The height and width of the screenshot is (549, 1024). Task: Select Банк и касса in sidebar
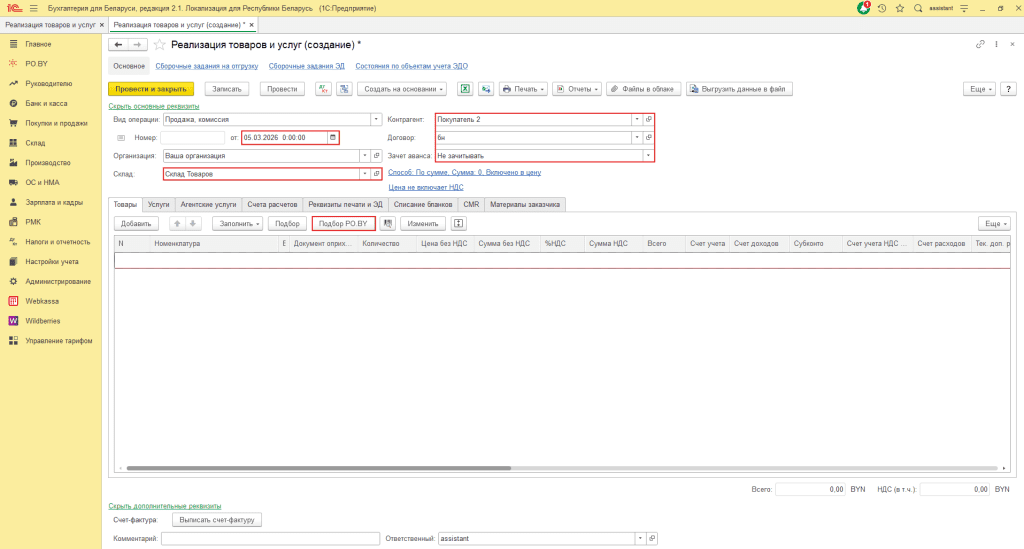(46, 103)
